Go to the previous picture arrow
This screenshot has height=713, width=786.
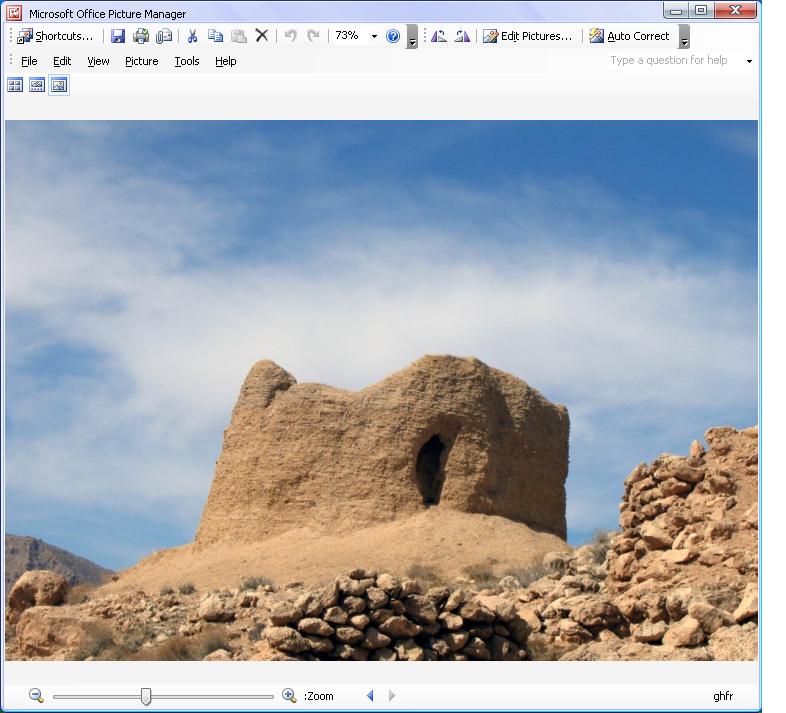370,695
